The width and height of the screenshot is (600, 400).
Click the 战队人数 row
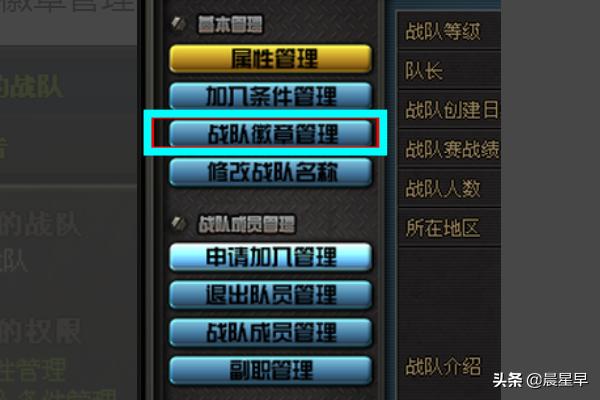click(449, 189)
